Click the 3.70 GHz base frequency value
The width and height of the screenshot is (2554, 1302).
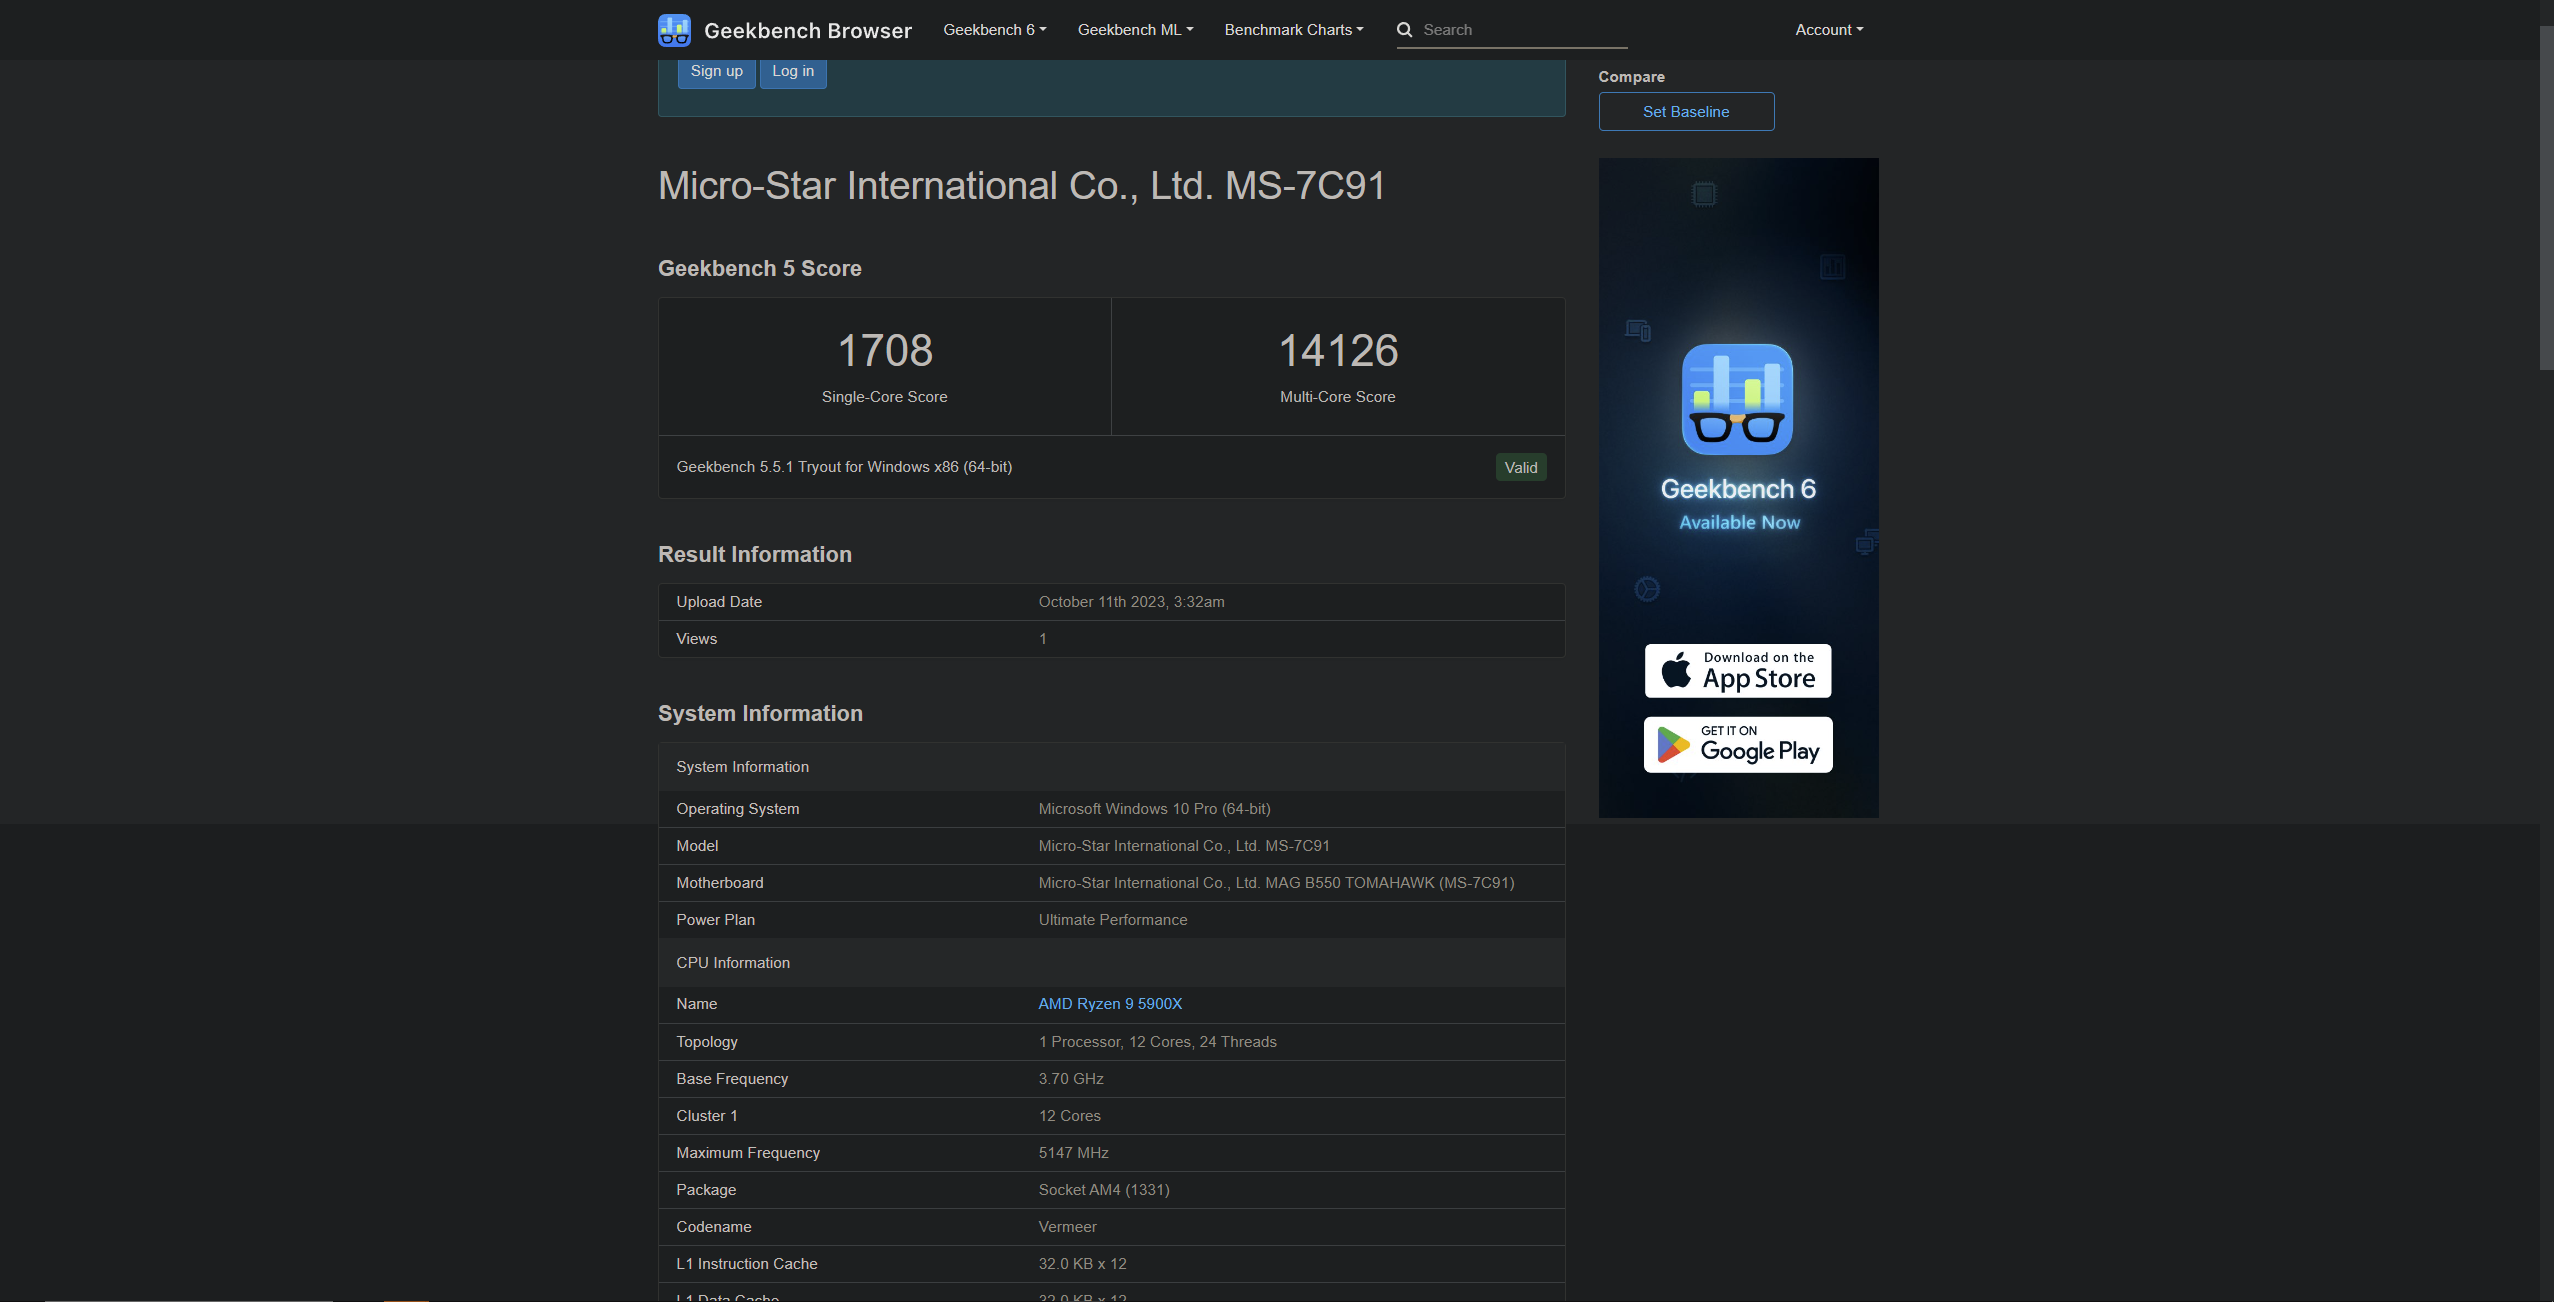(1071, 1079)
